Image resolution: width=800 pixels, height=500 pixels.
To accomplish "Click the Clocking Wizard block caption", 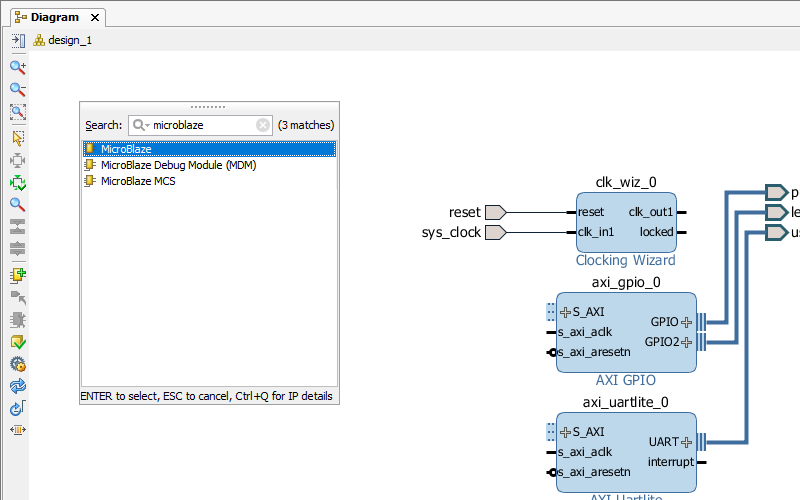I will pos(626,260).
